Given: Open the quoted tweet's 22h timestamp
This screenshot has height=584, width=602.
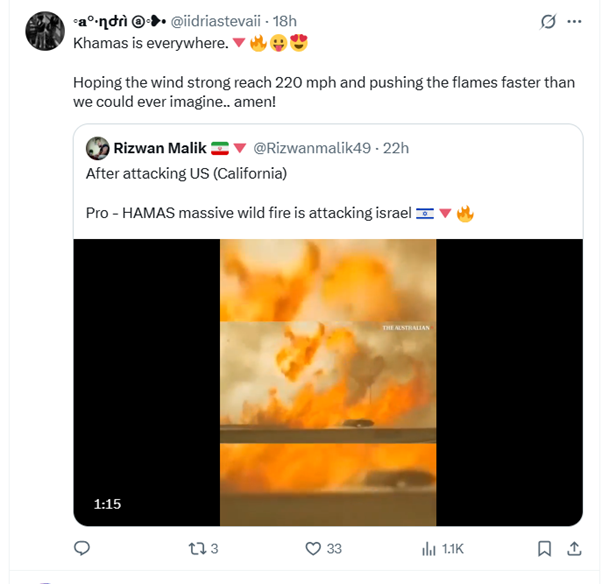Looking at the screenshot, I should tap(396, 148).
